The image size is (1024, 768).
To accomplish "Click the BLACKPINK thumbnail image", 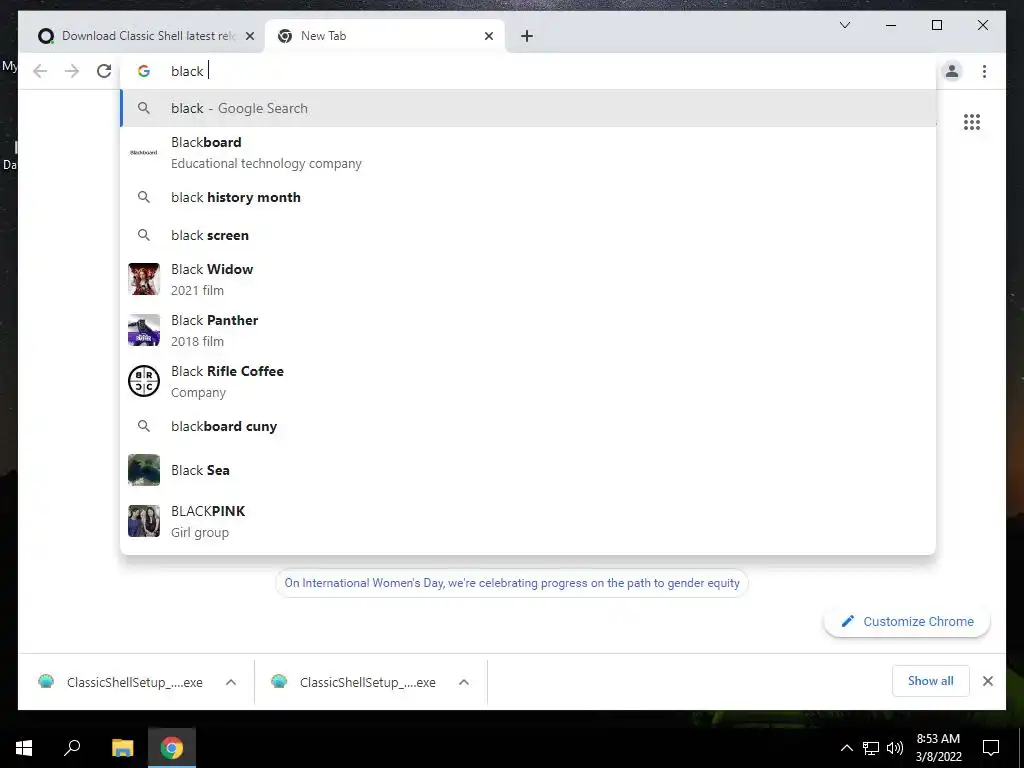I will click(x=144, y=521).
